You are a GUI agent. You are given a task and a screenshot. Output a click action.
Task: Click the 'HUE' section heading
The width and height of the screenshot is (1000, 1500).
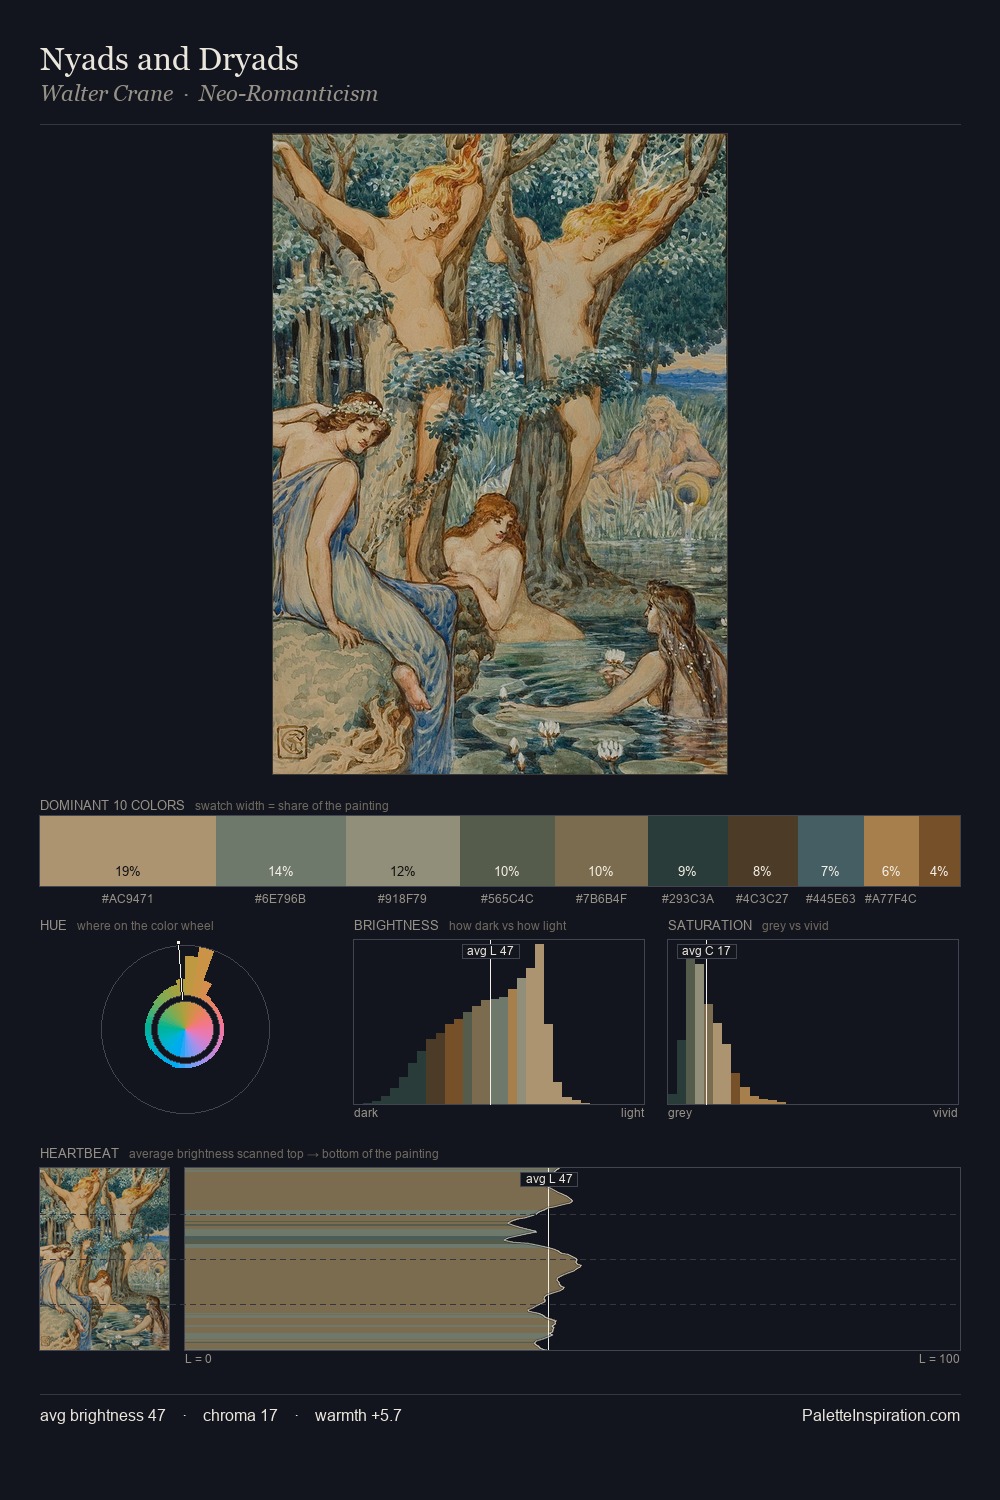coord(53,925)
